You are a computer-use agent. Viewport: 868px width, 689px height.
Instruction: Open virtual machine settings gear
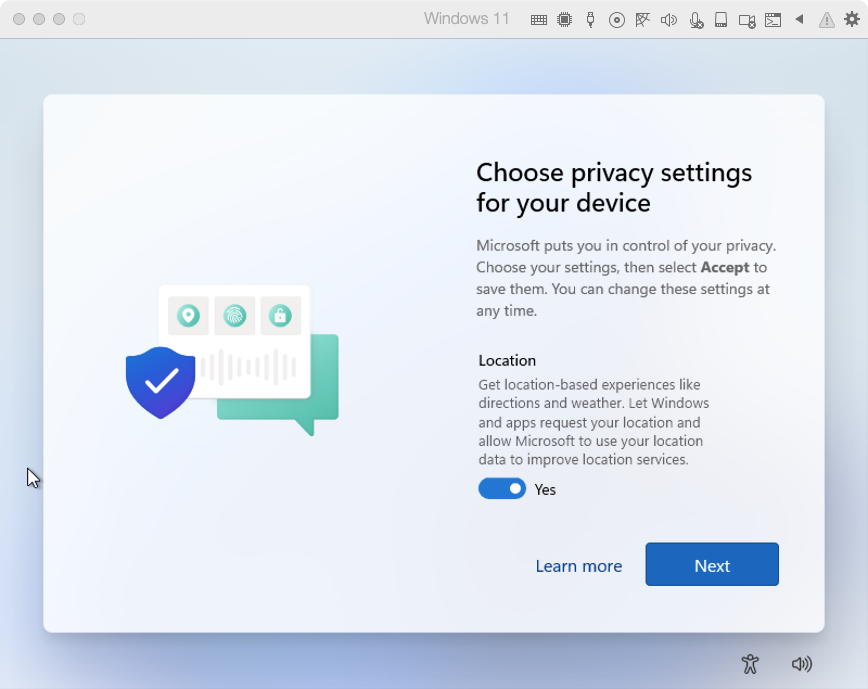pyautogui.click(x=852, y=19)
